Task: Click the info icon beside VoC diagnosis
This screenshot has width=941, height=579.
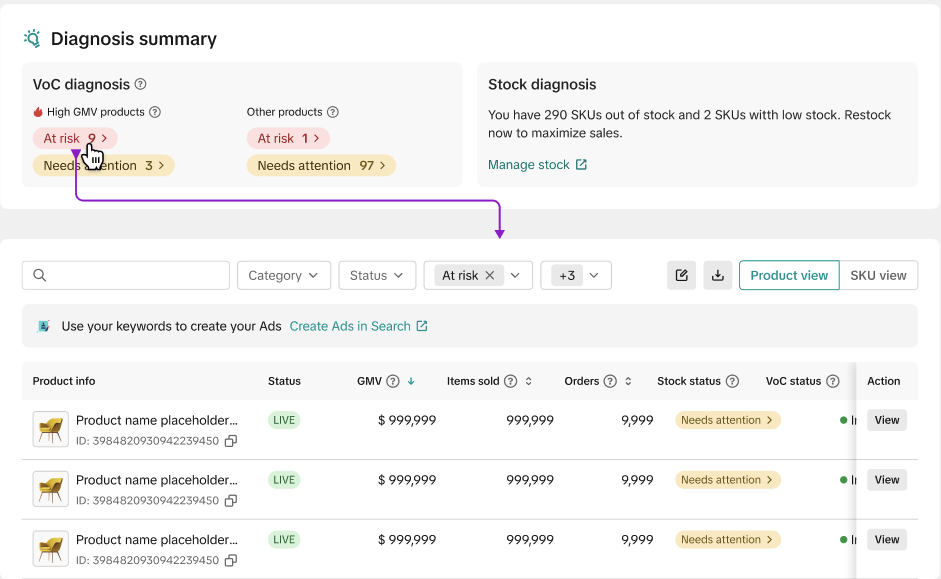Action: click(x=141, y=85)
